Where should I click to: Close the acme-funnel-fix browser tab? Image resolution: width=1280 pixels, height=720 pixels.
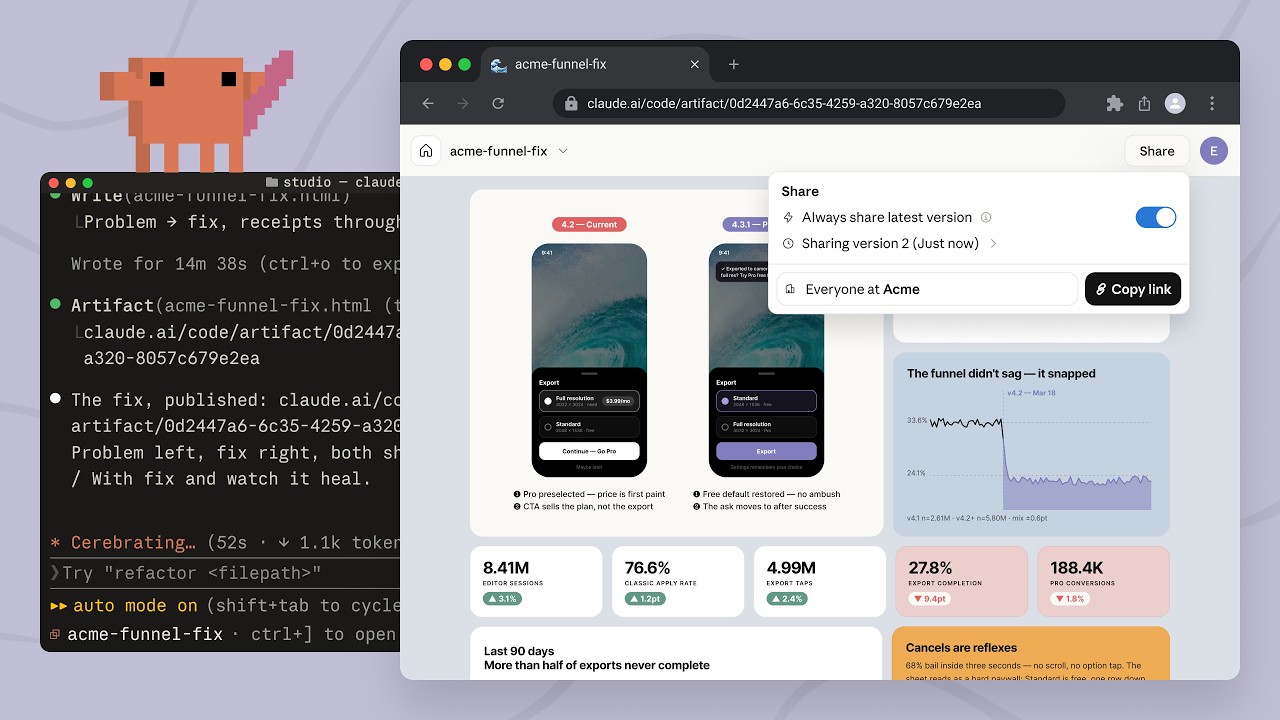(695, 64)
